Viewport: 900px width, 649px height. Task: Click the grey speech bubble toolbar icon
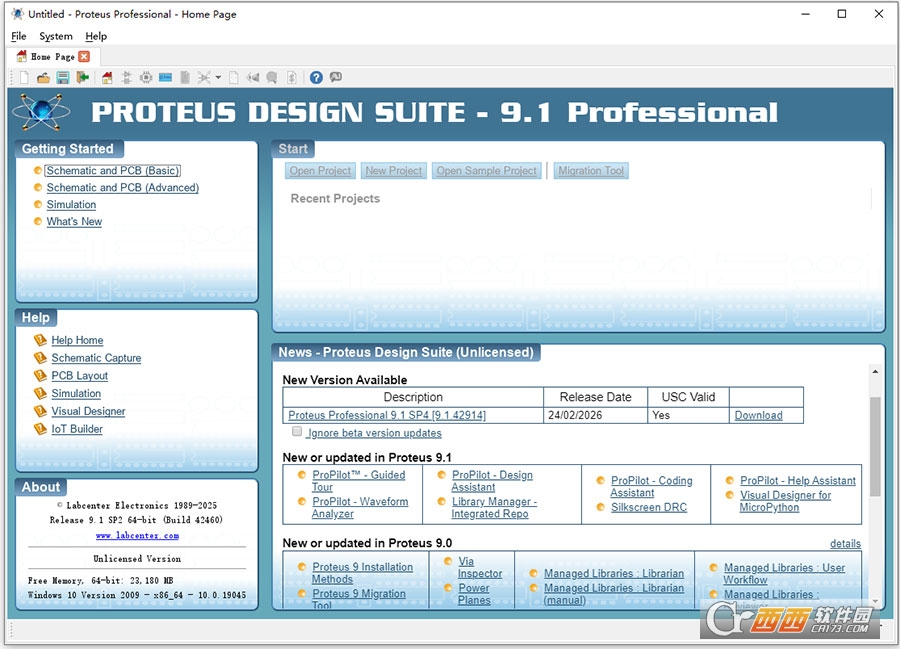click(272, 77)
